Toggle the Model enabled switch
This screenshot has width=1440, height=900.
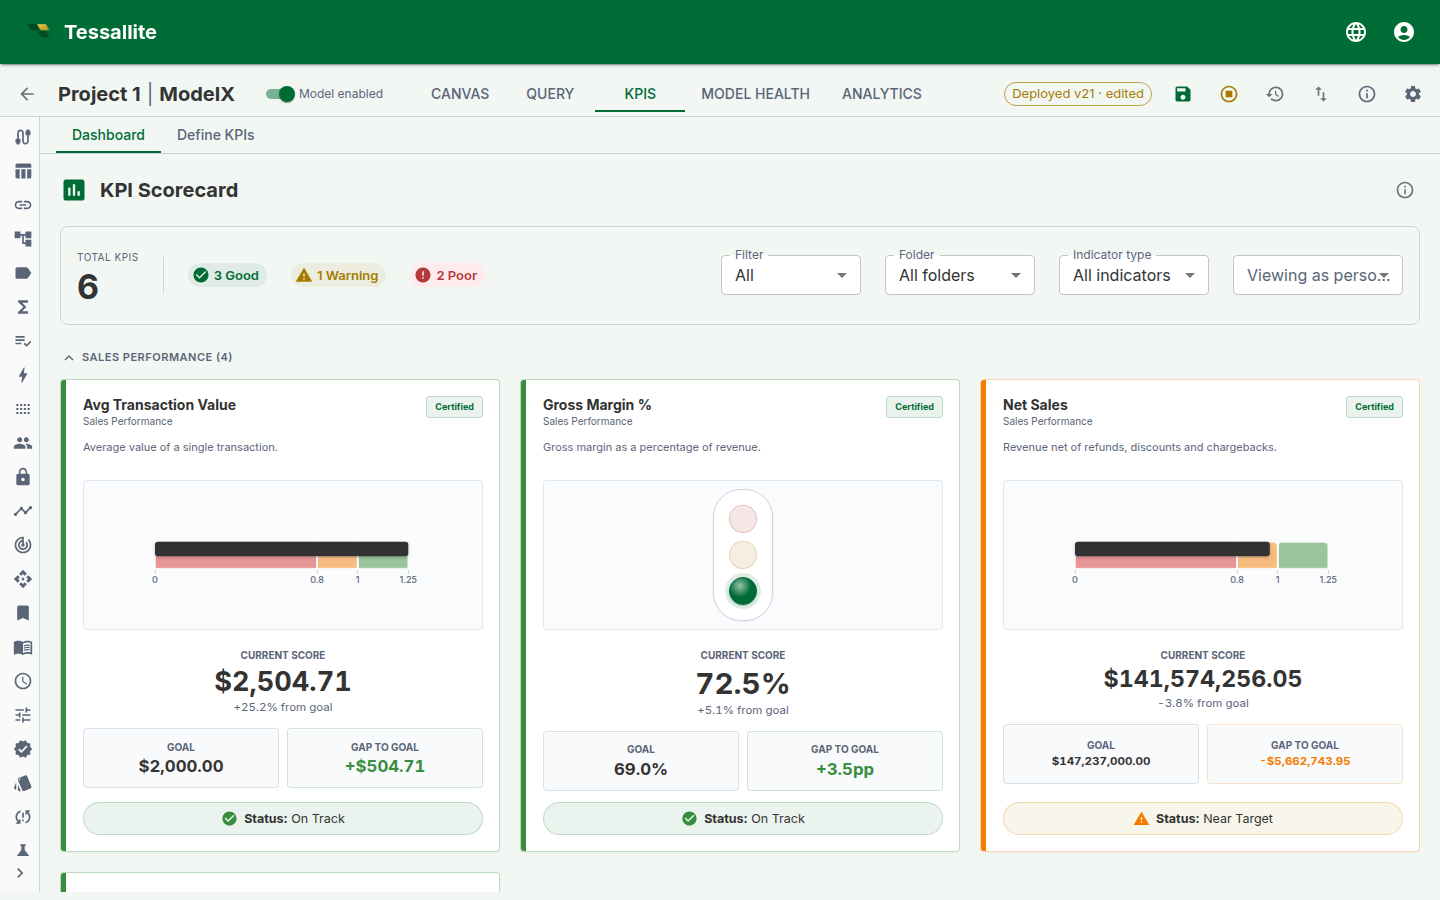click(x=280, y=94)
